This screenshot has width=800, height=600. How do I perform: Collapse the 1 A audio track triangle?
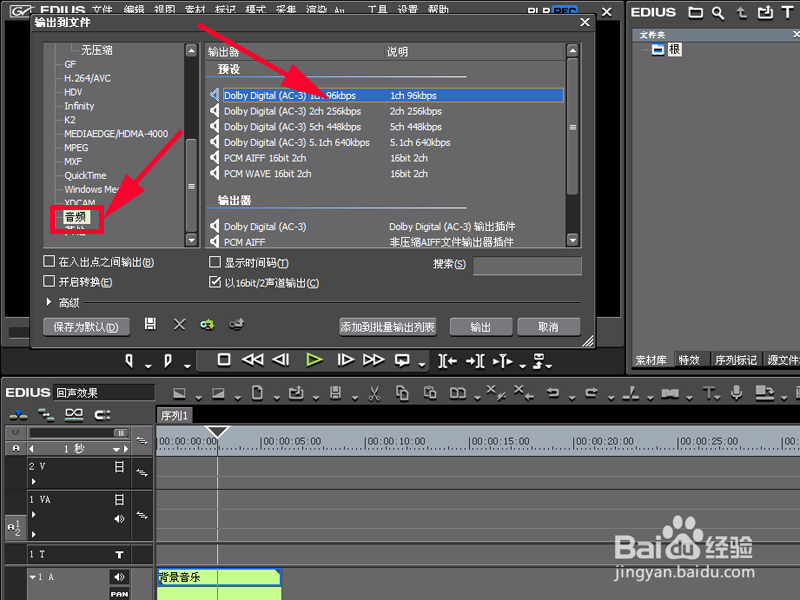[x=34, y=577]
